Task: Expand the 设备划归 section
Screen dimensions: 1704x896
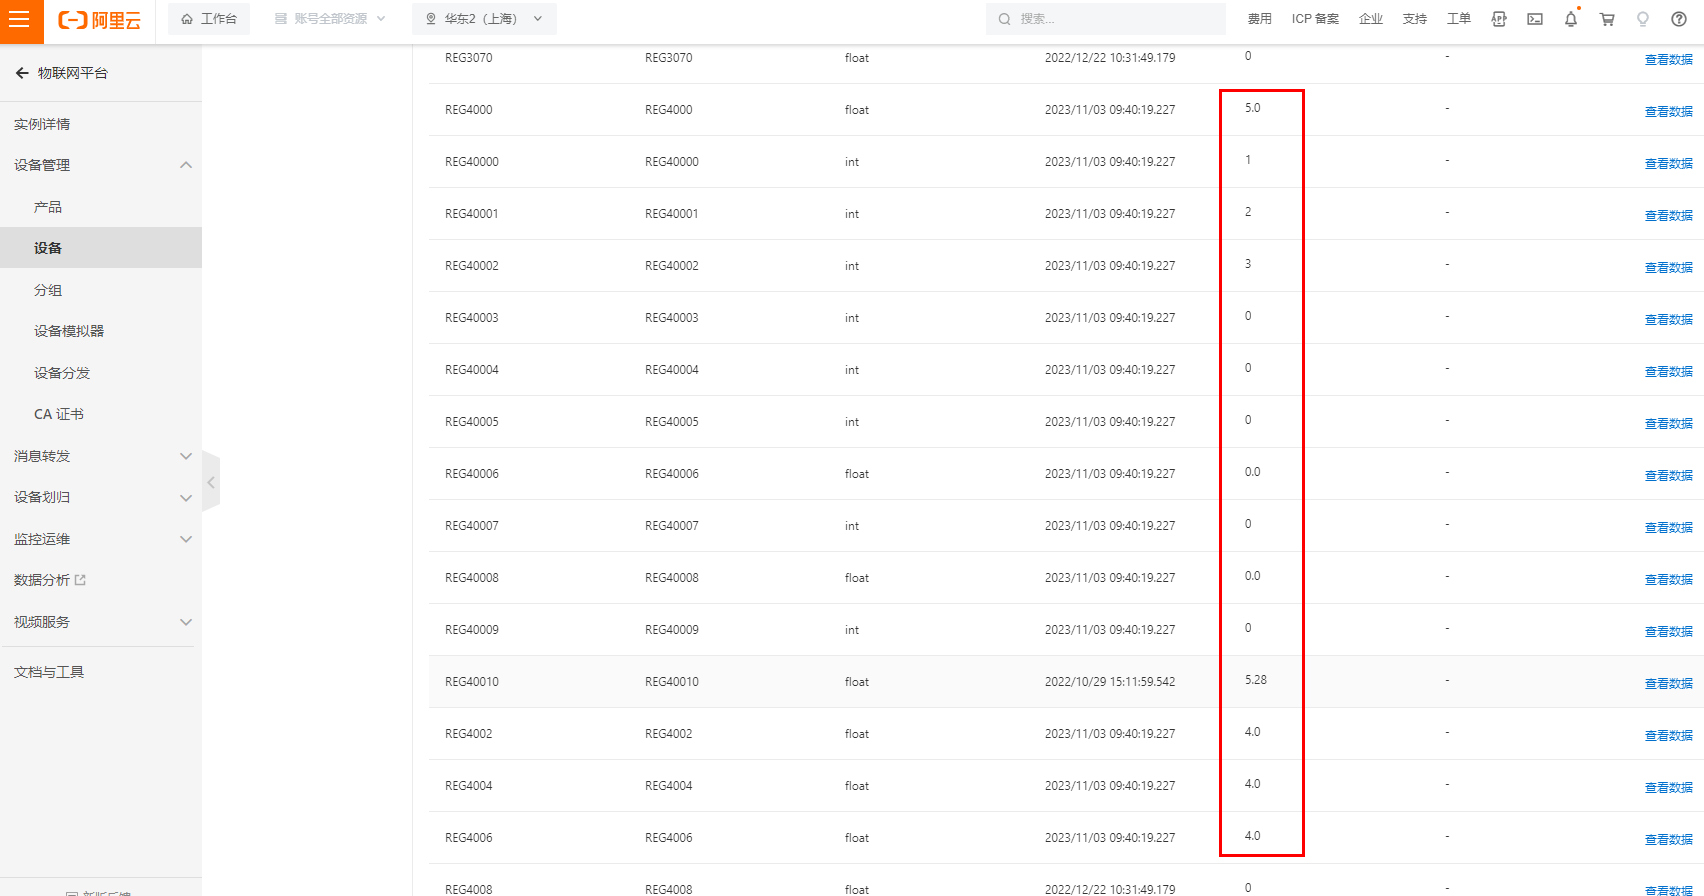Action: pos(186,498)
